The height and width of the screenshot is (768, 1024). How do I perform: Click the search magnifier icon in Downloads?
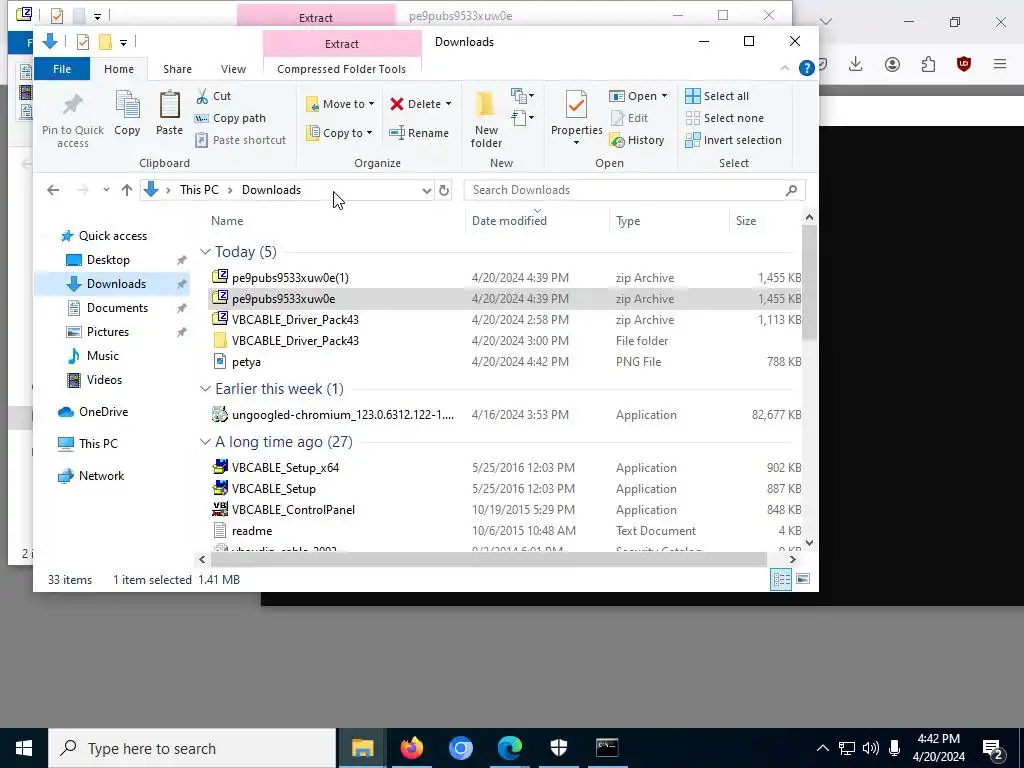coord(792,190)
